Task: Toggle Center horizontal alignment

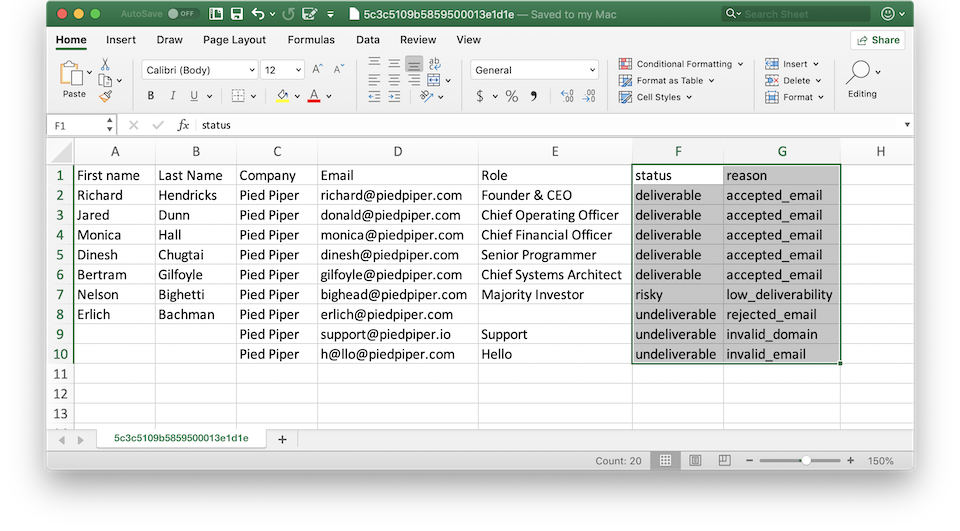Action: tap(394, 80)
